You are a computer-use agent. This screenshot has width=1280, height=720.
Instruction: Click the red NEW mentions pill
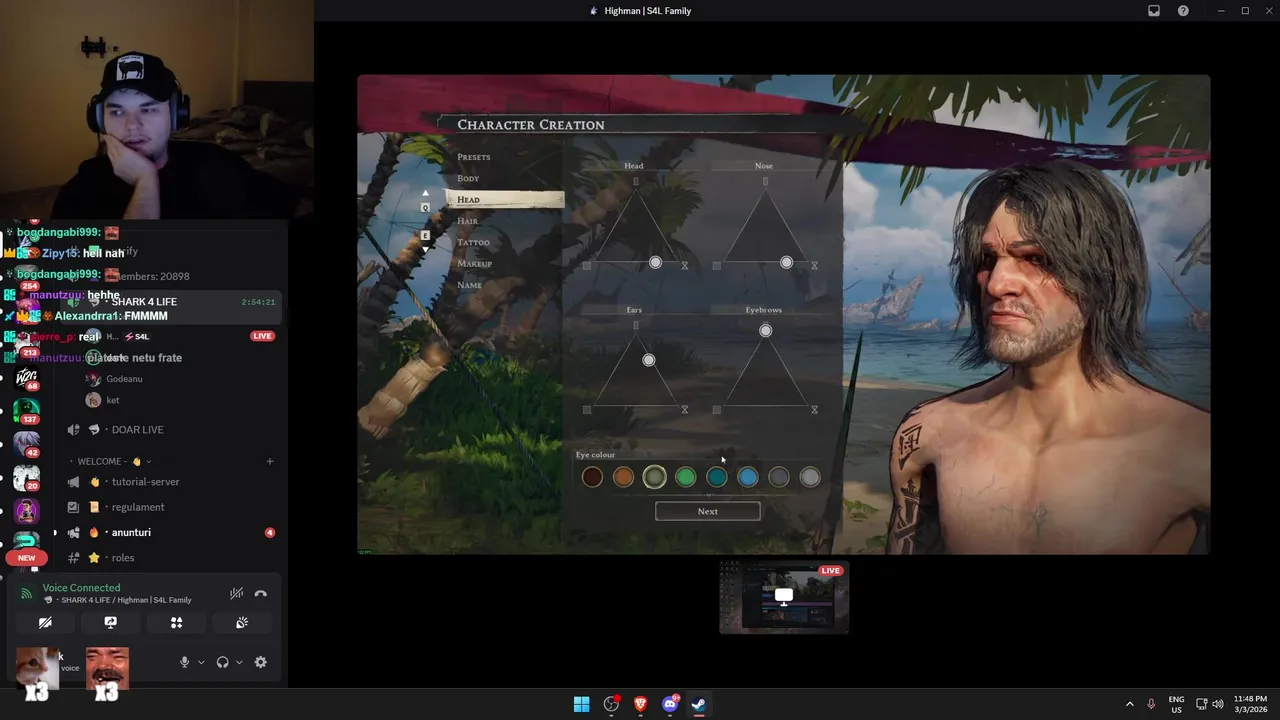[27, 558]
